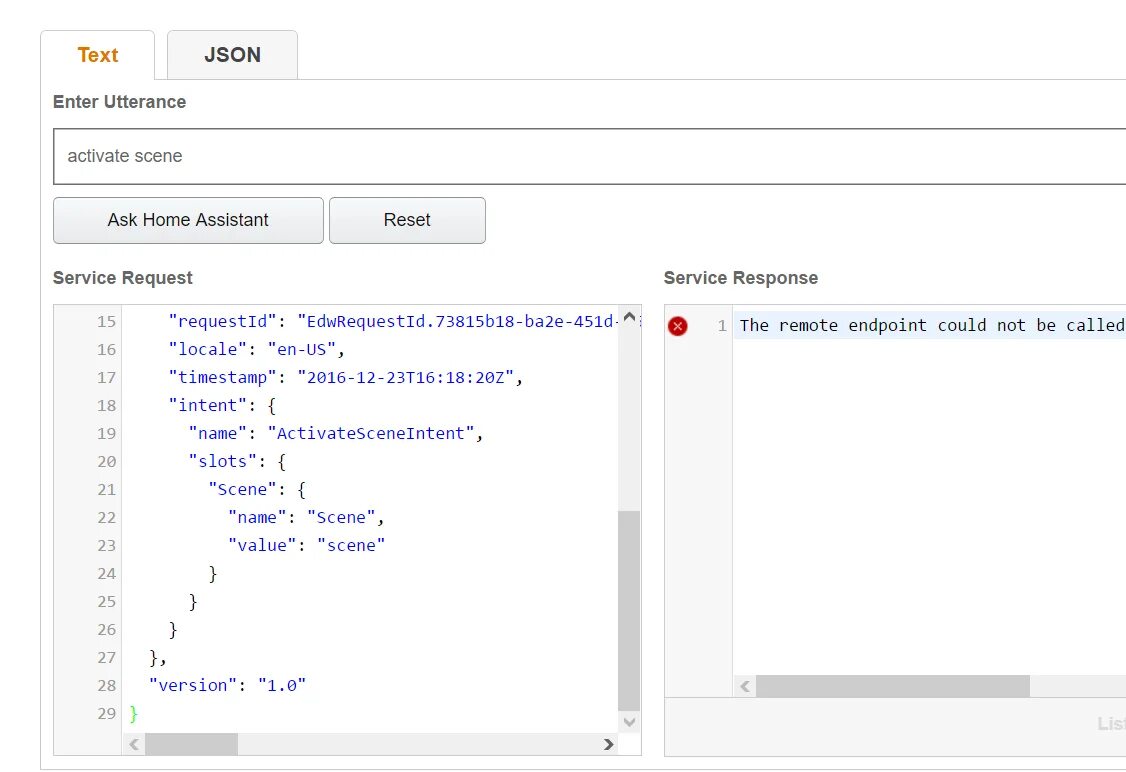Click the Service Request scroll-right arrow
The width and height of the screenshot is (1126, 772).
[609, 744]
